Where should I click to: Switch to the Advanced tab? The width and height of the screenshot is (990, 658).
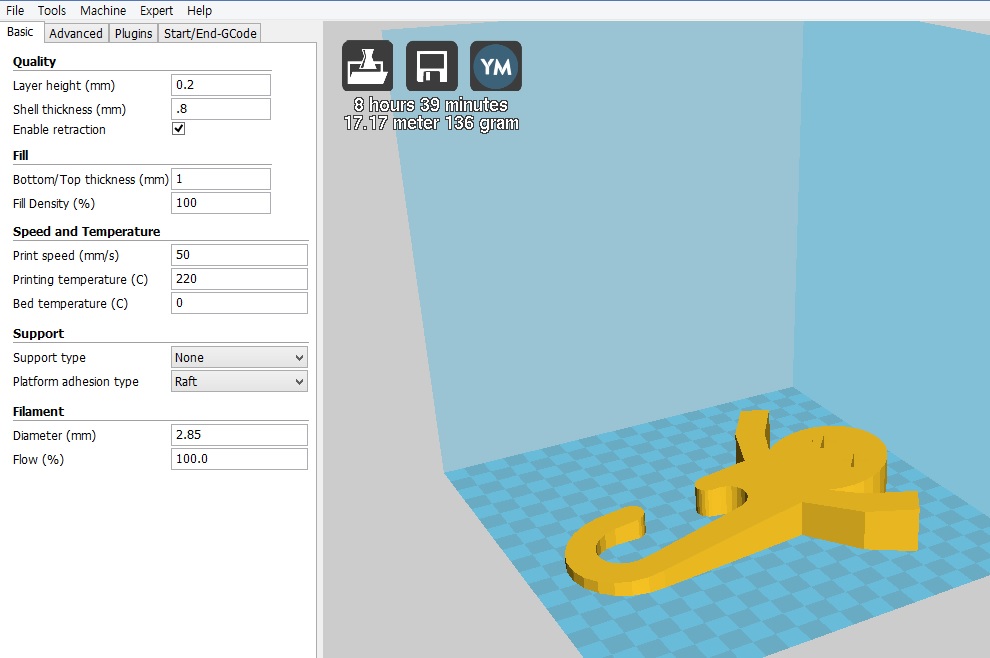(76, 33)
